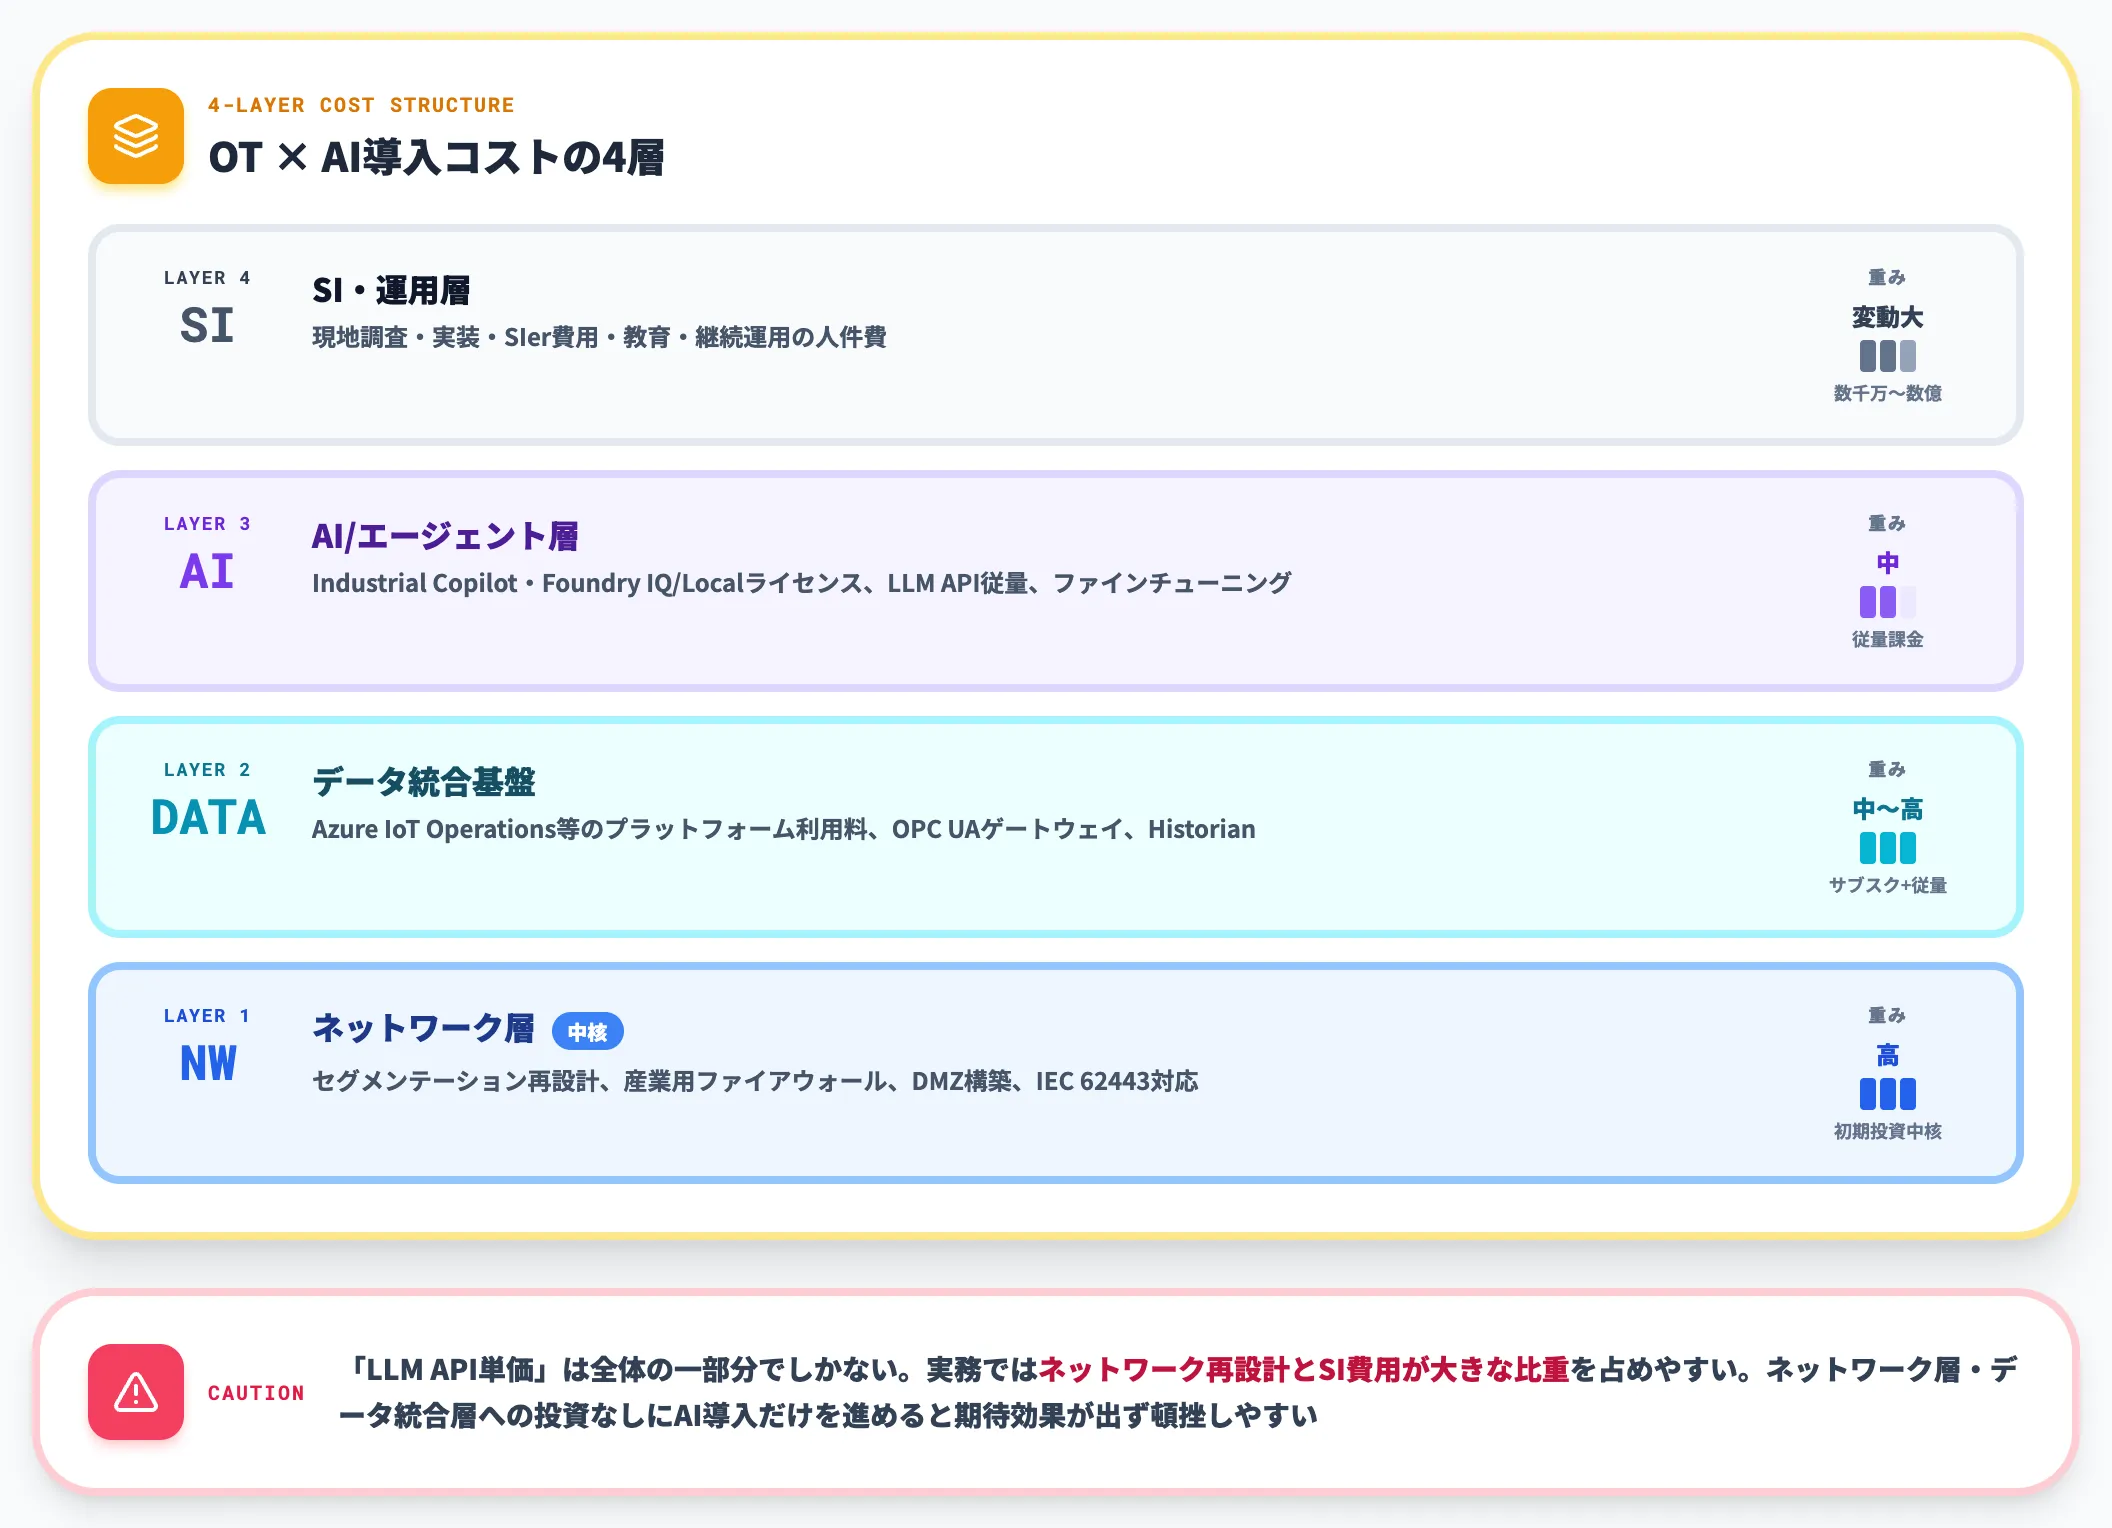Select the 'LAYER 4' label
Screen dimensions: 2112x1528
[207, 278]
